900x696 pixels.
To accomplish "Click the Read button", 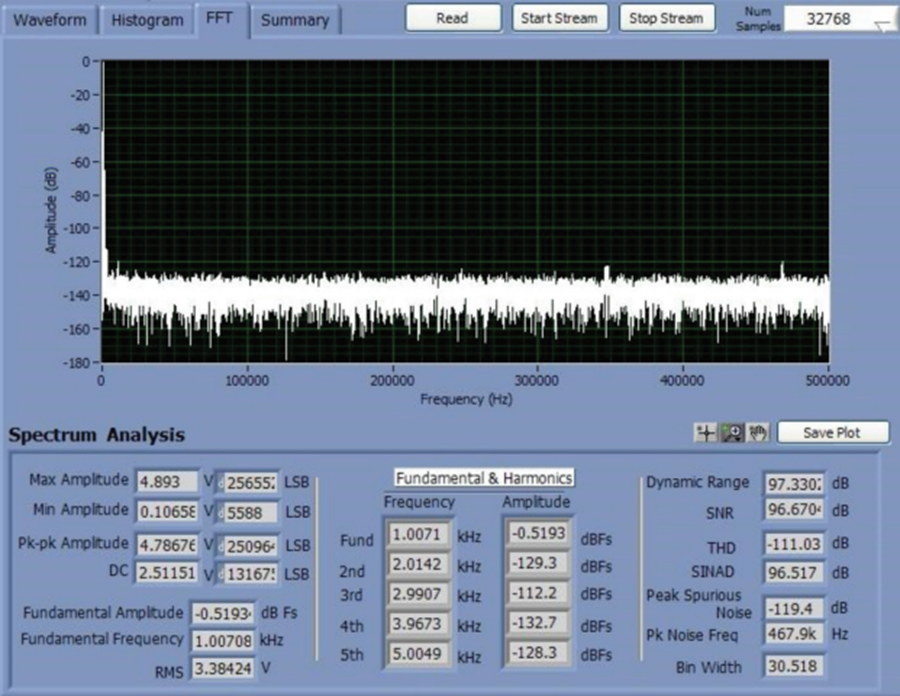I will click(453, 18).
